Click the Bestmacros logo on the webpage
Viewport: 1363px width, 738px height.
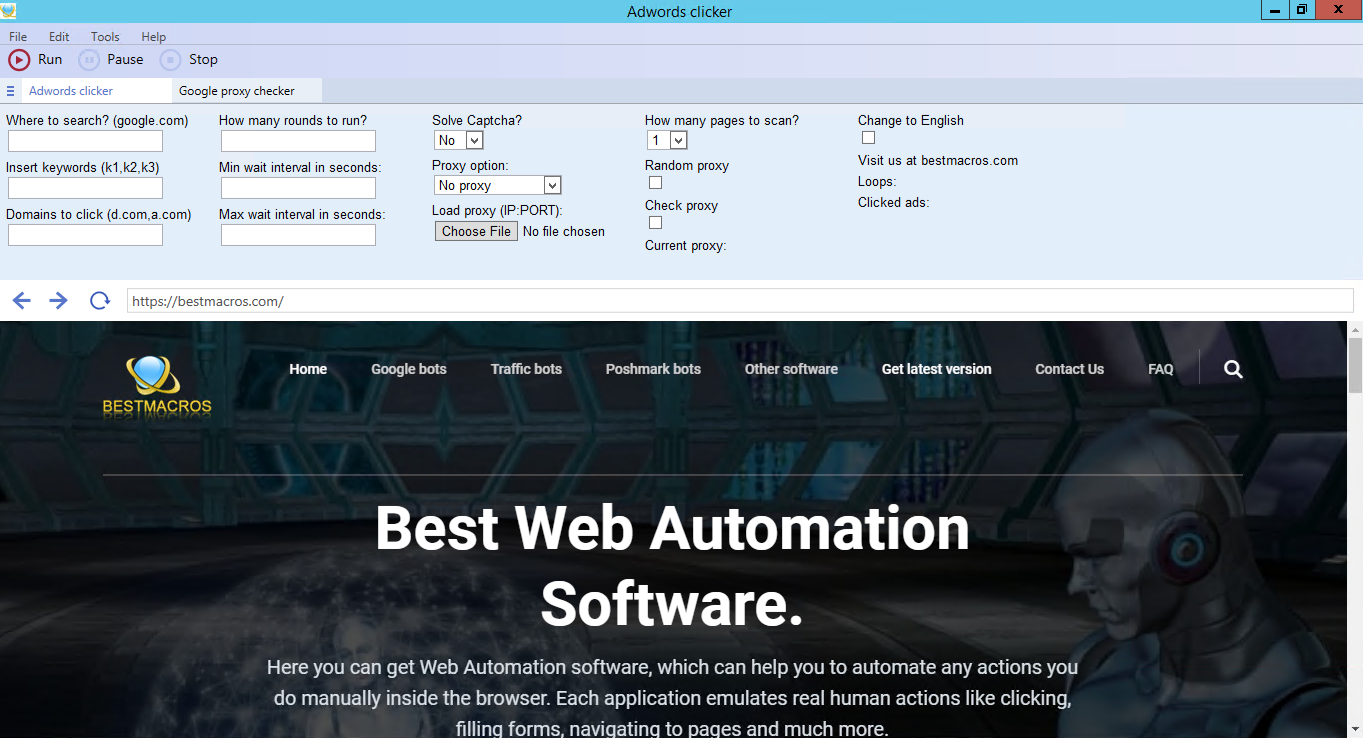click(157, 385)
